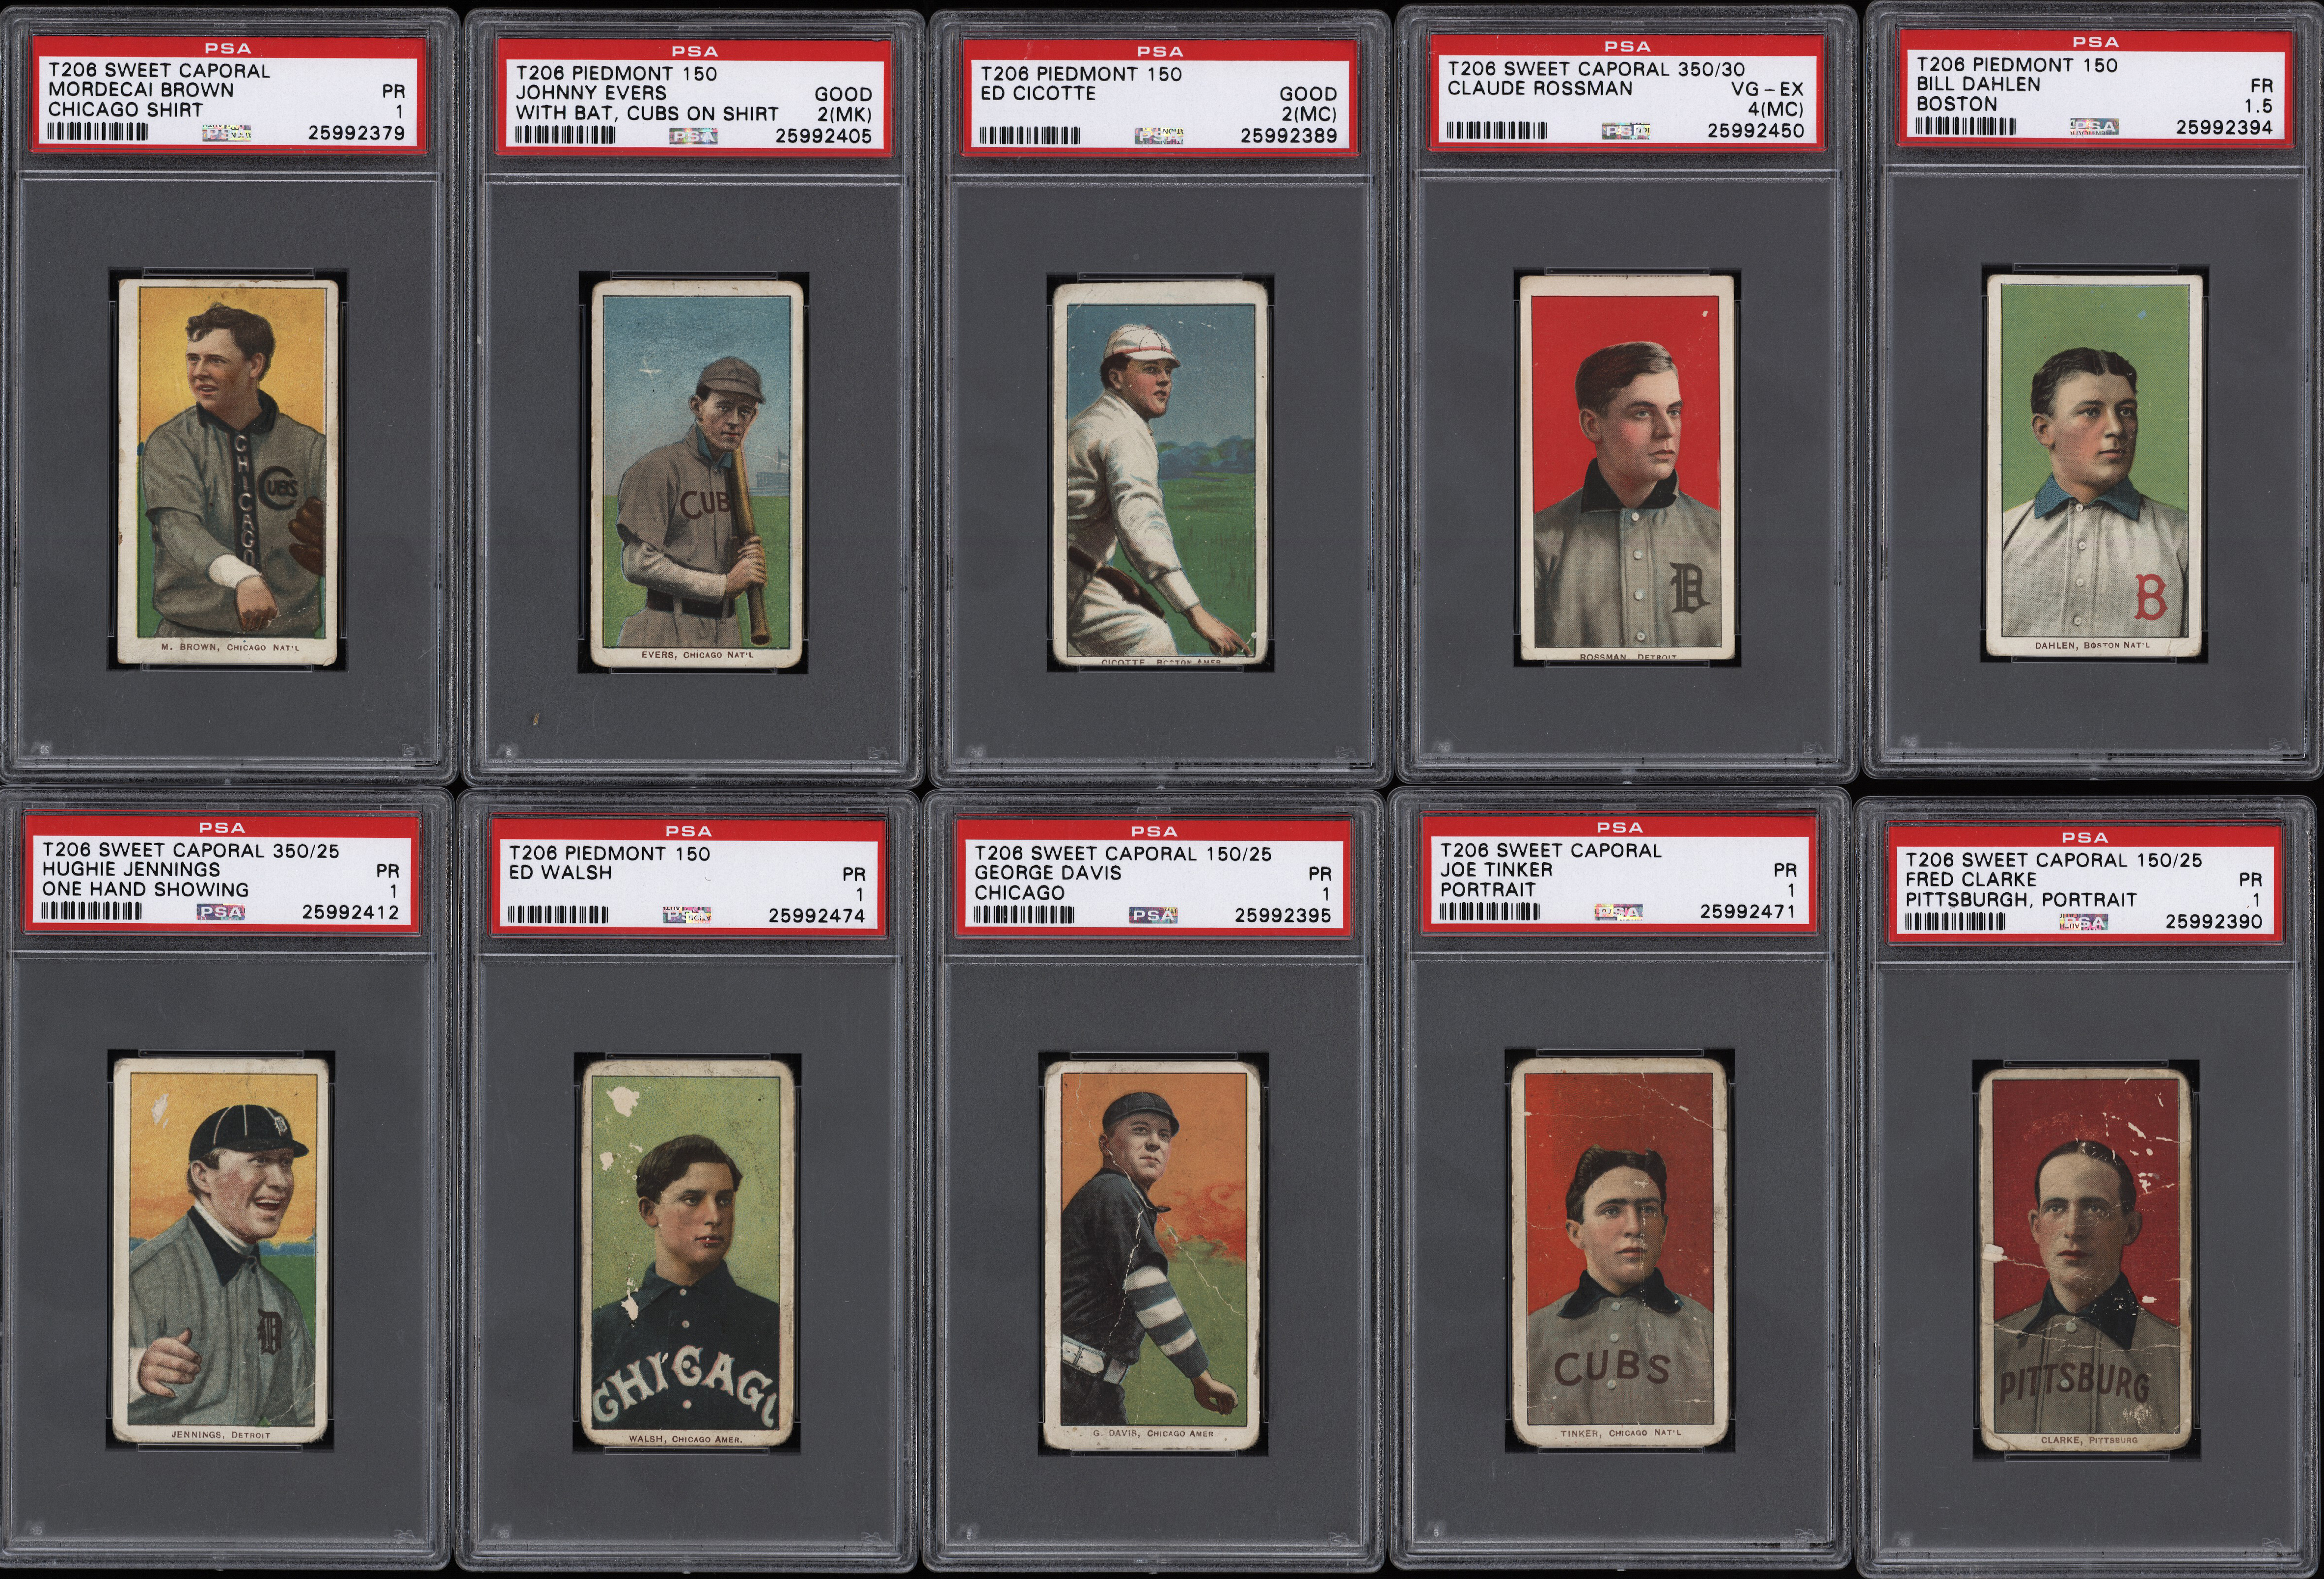The height and width of the screenshot is (1579, 2324).
Task: Click the 'ED CICOTTE' name on label
Action: [x=1038, y=93]
